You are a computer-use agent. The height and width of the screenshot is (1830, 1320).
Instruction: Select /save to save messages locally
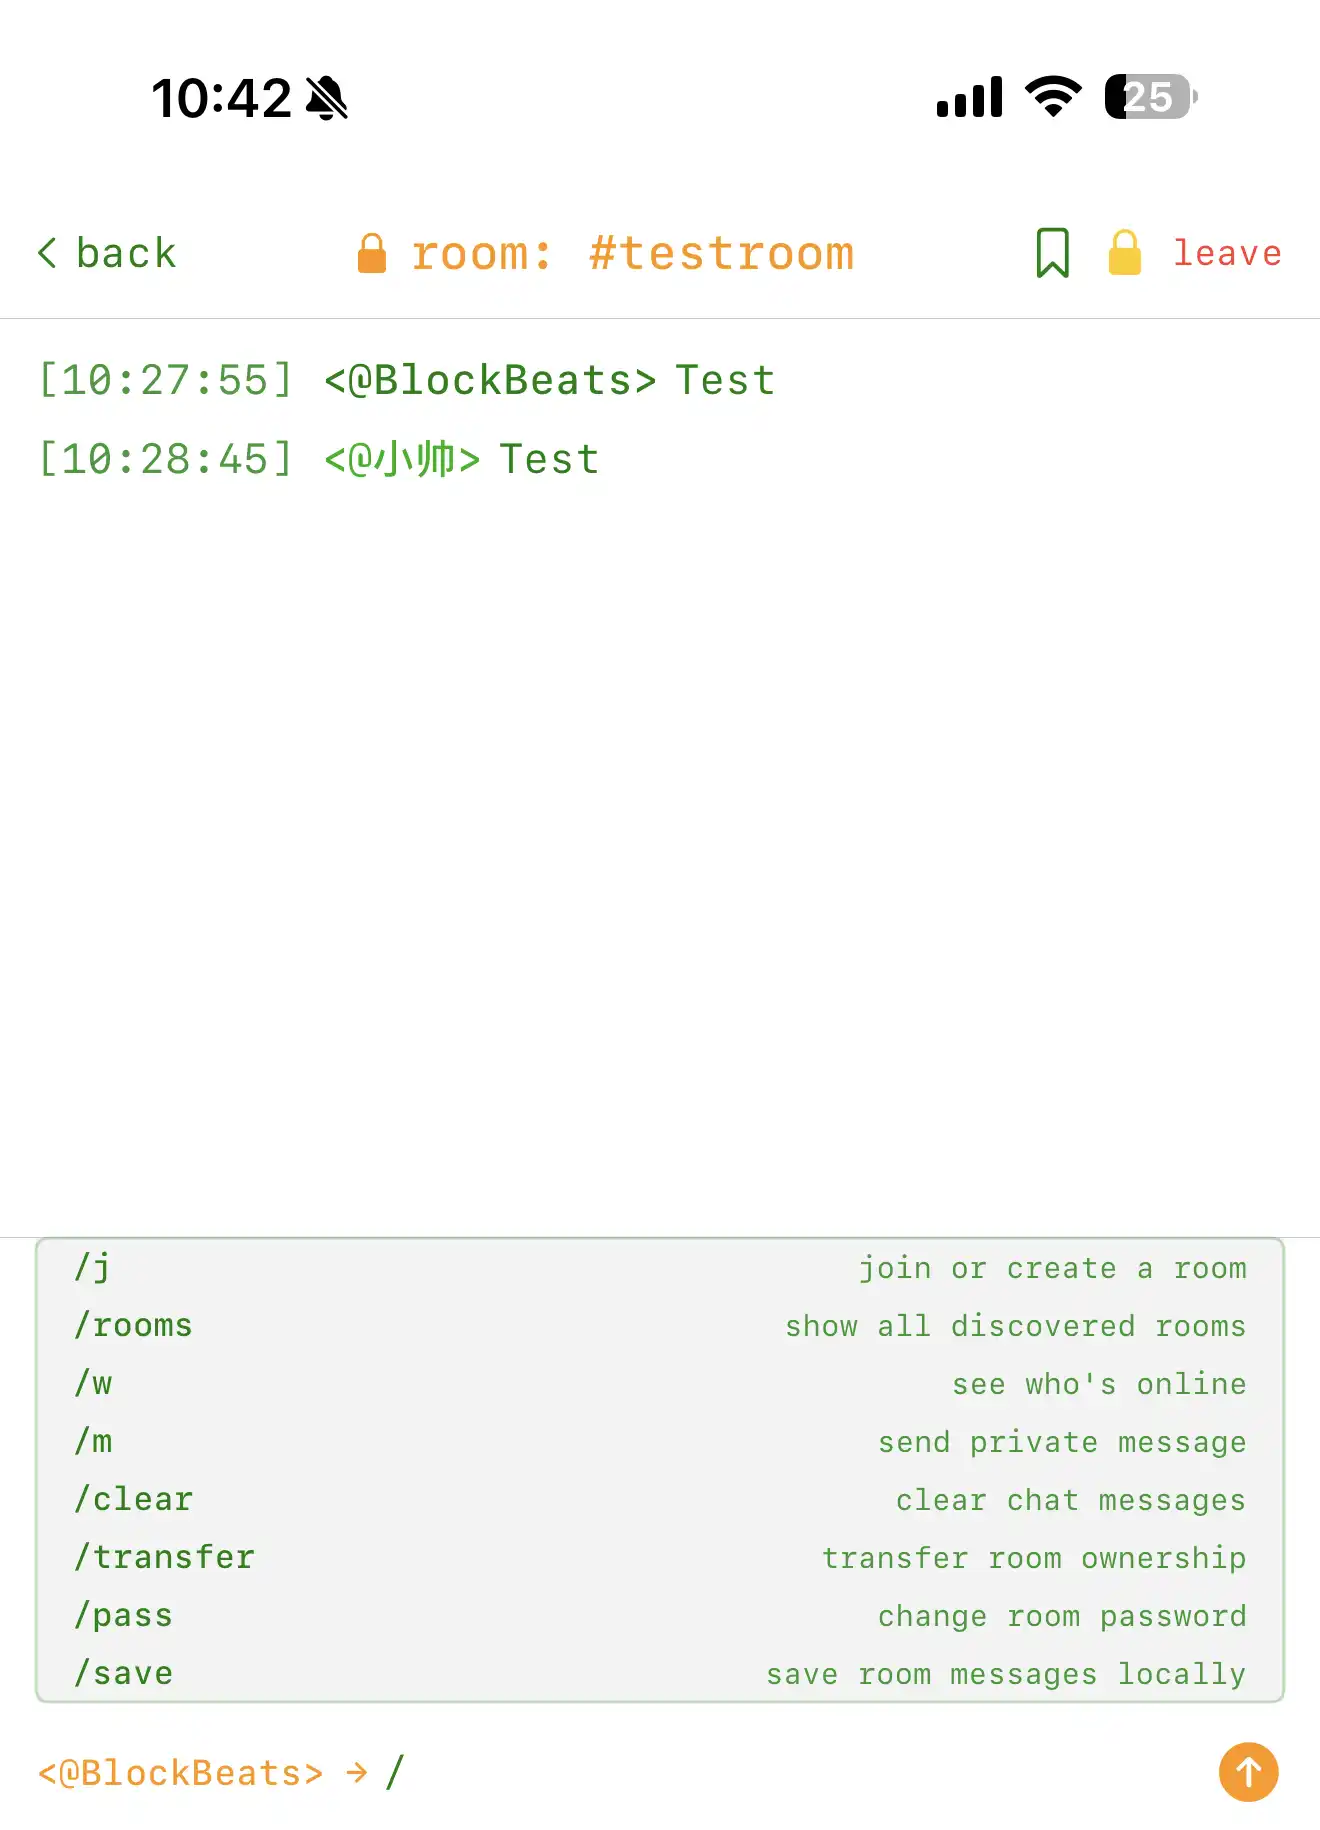pos(122,1673)
